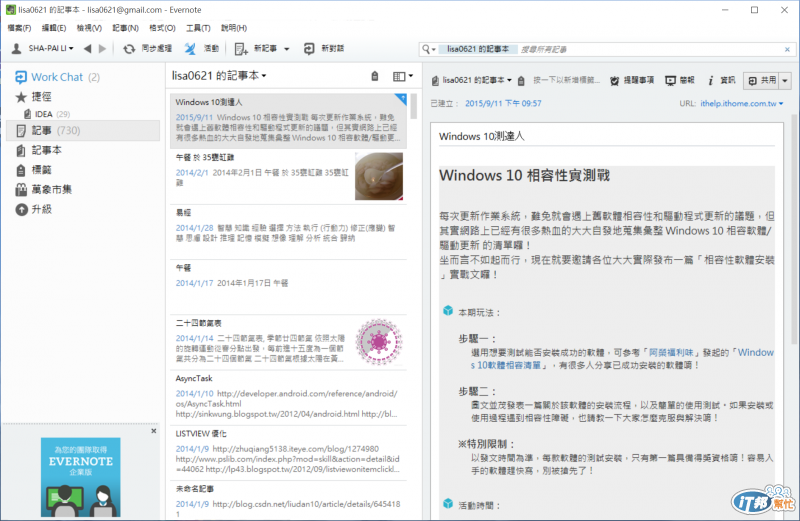Go back with left navigation arrow

pyautogui.click(x=87, y=48)
